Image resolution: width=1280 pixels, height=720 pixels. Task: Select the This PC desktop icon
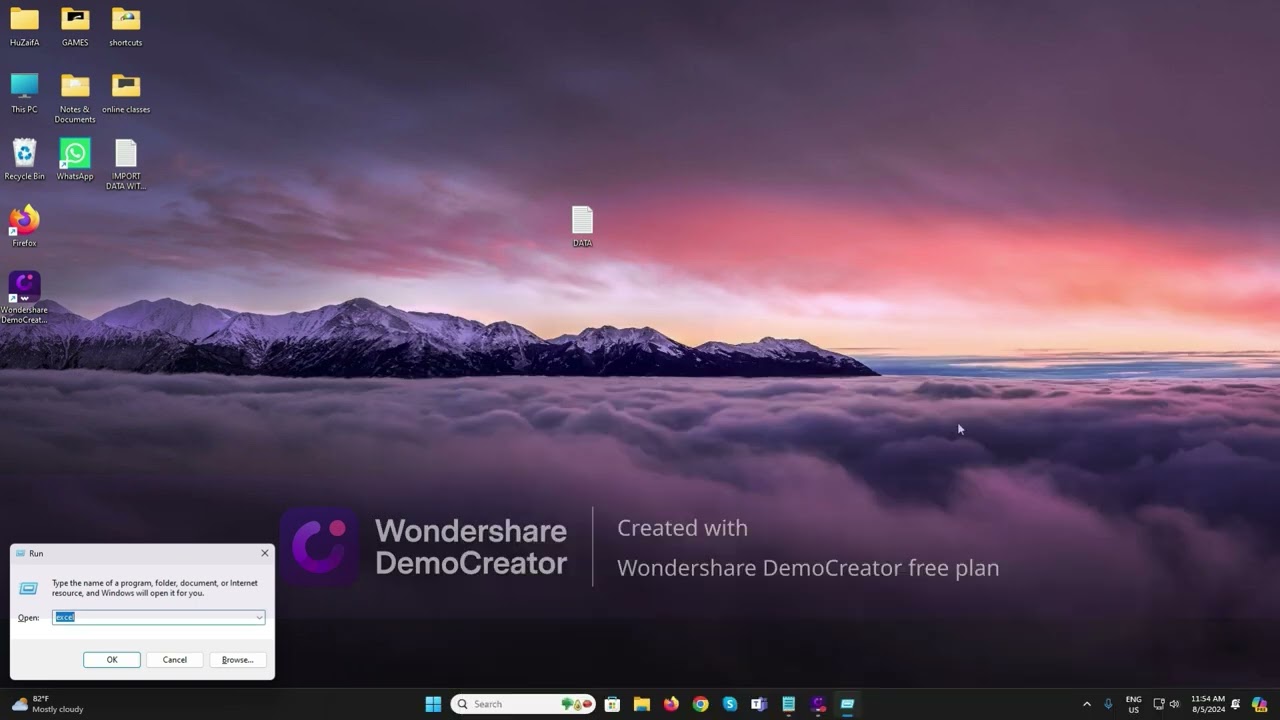(24, 93)
